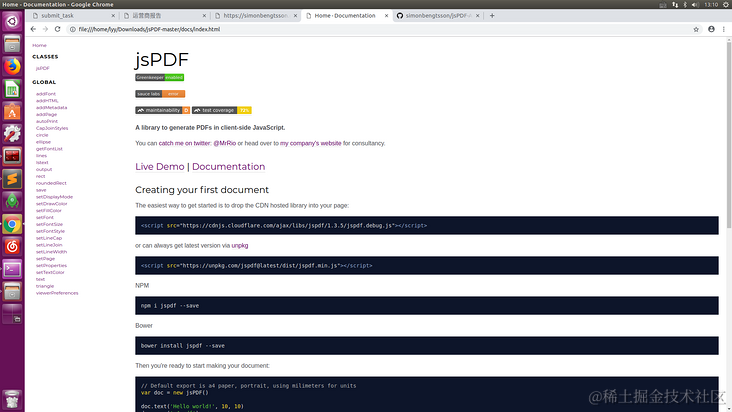Click the maintainability D badge
732x412 pixels.
162,110
